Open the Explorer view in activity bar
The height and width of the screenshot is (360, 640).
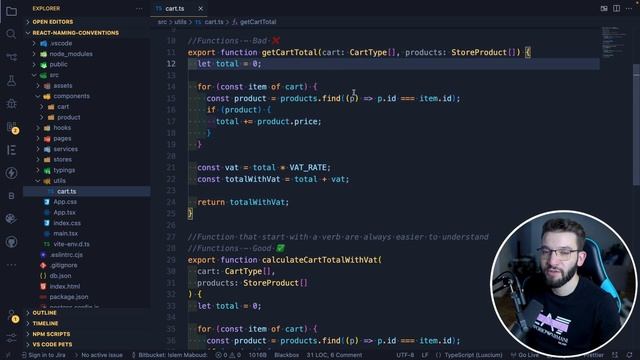pyautogui.click(x=11, y=11)
